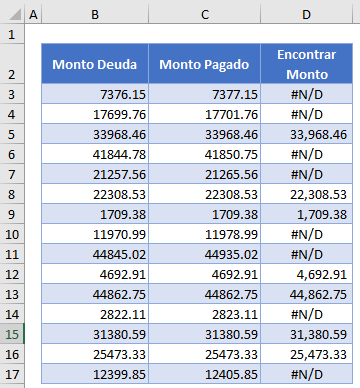
Task: Select the #N/D cell in row 14
Action: (306, 314)
